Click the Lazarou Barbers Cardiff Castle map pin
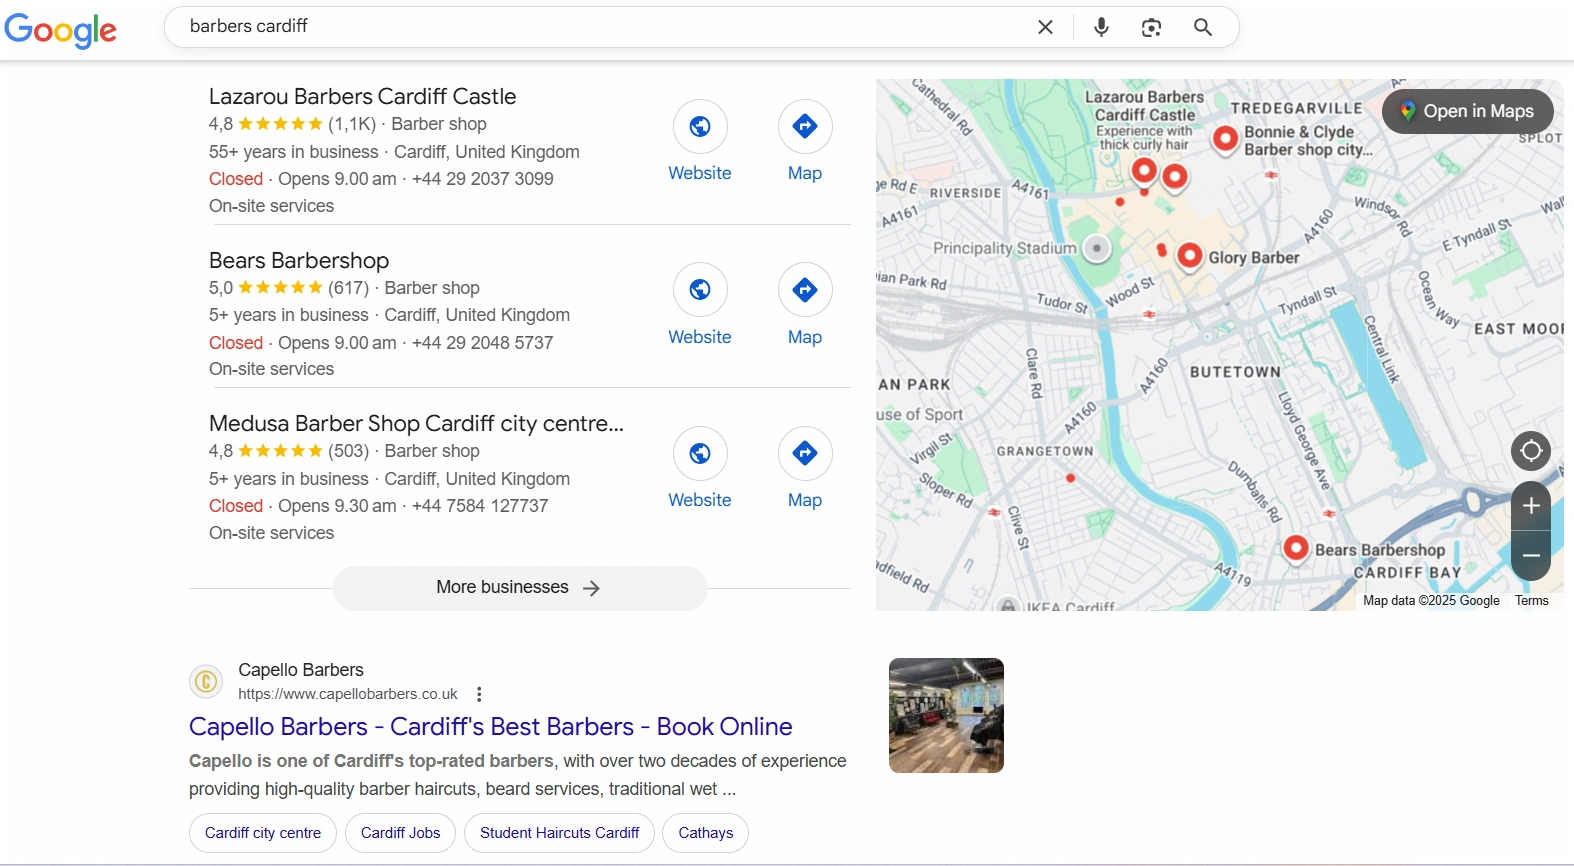This screenshot has height=866, width=1574. coord(1144,173)
